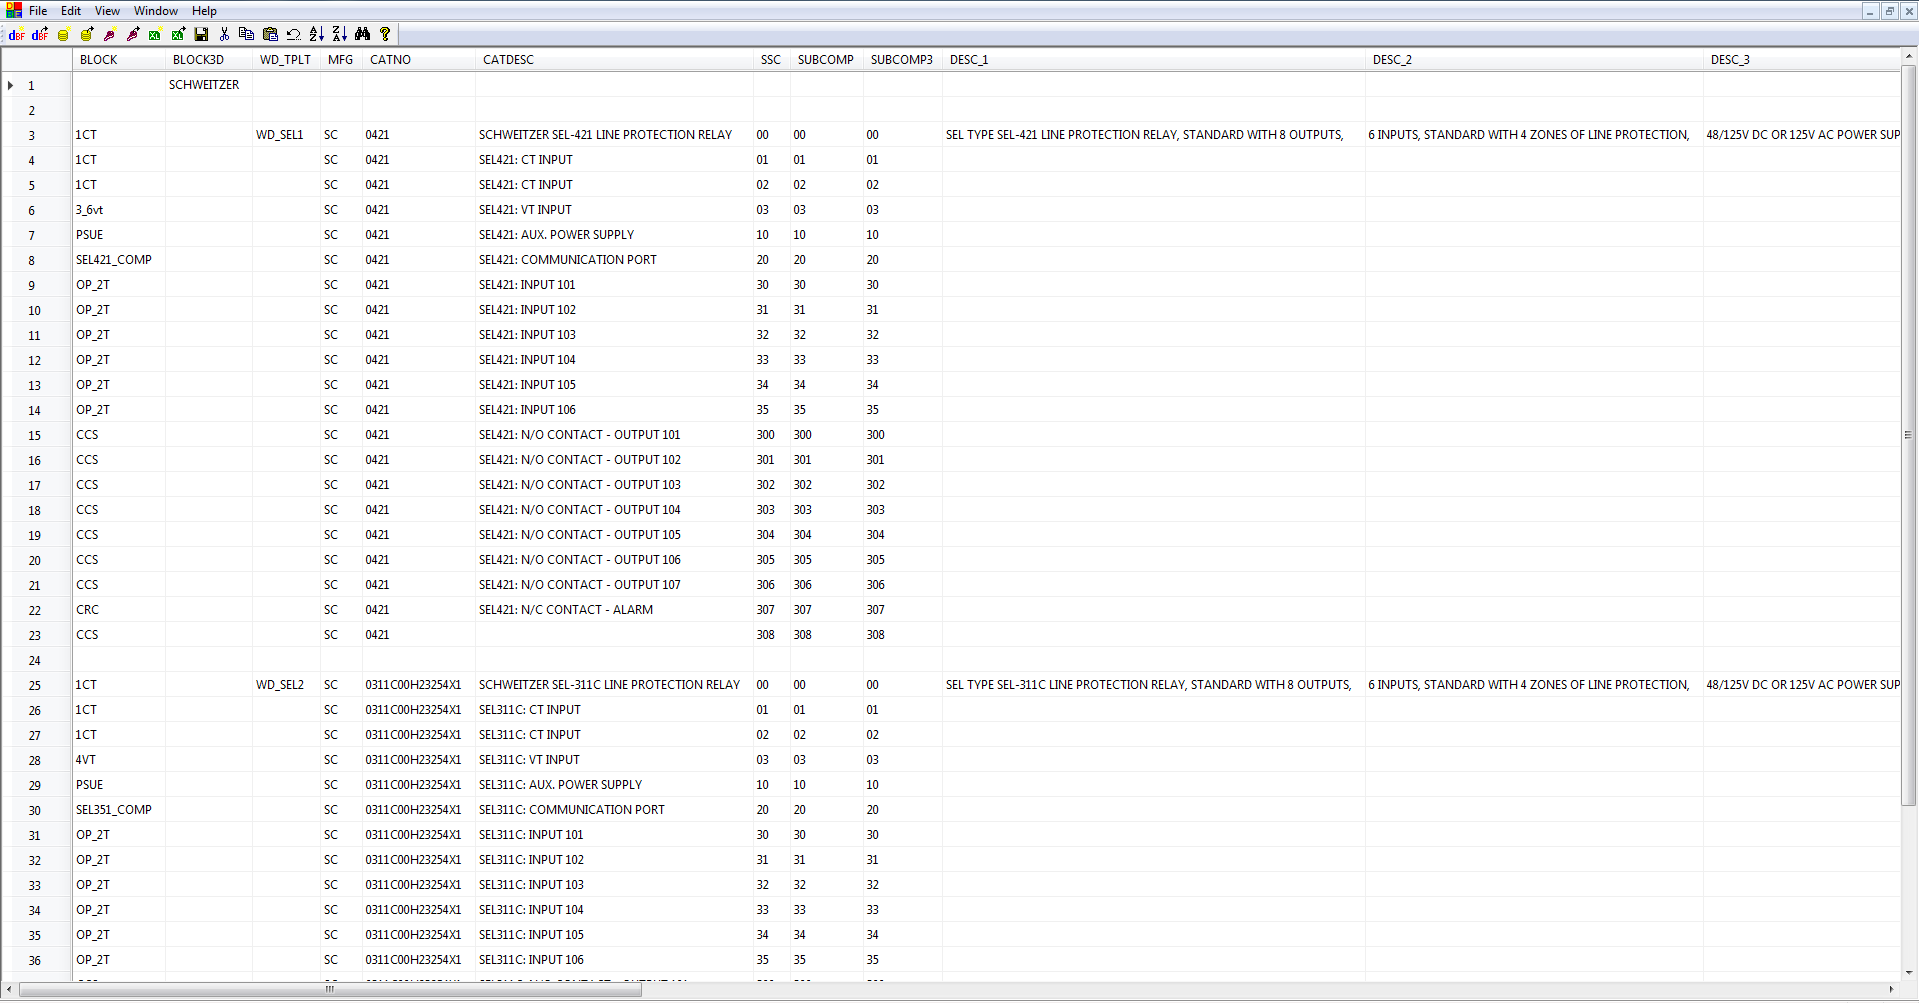Click the CRC block cell

pos(119,610)
